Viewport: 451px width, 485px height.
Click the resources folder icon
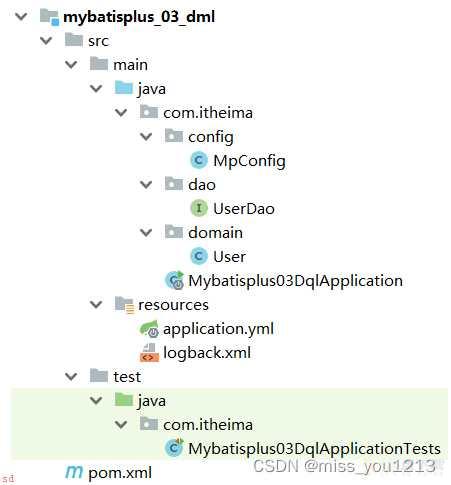[x=124, y=304]
